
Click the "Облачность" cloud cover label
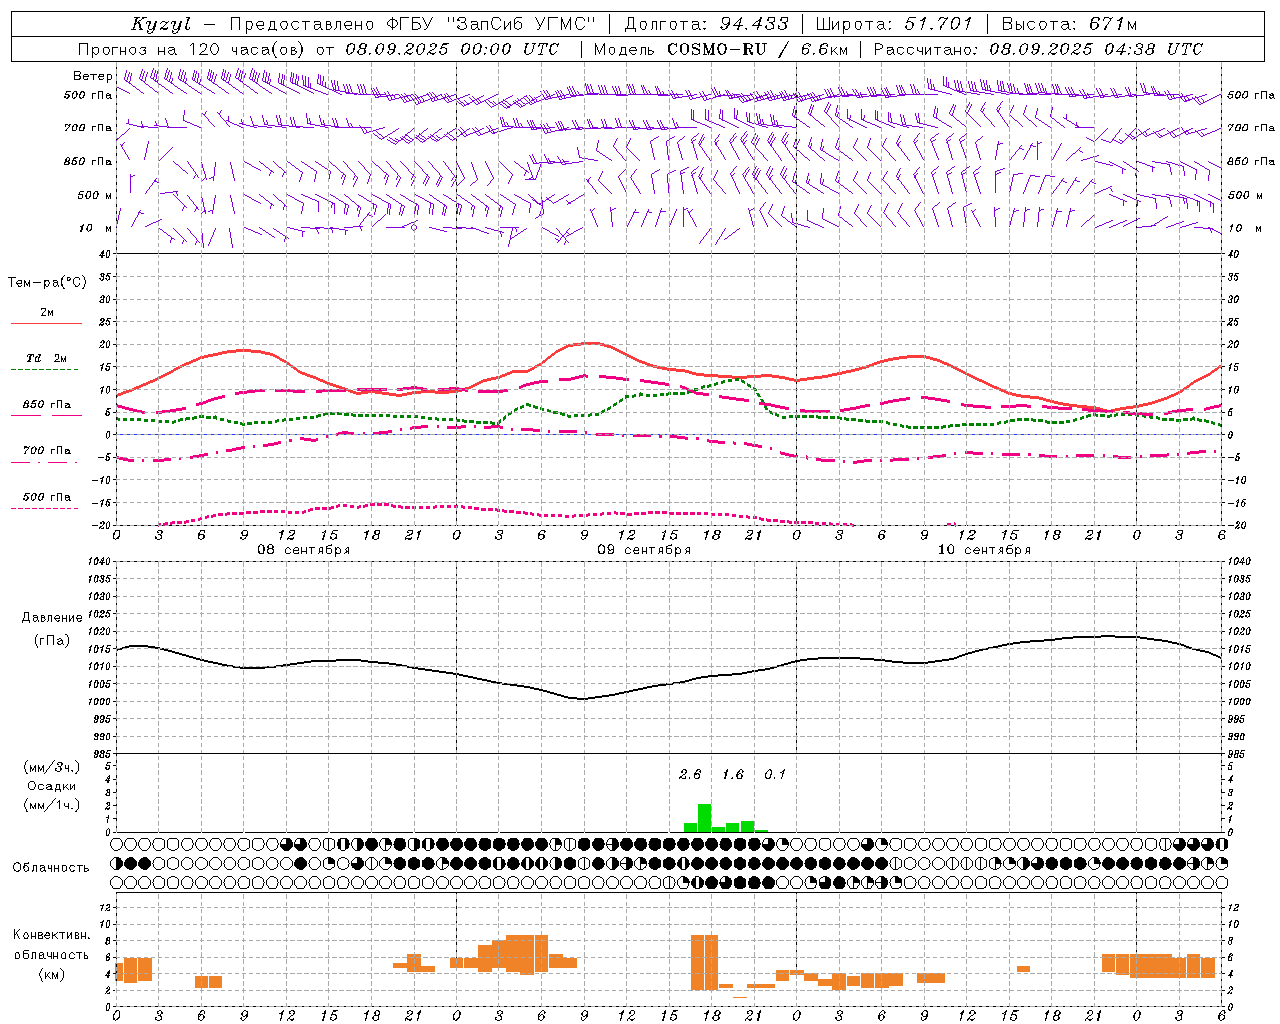coord(51,868)
